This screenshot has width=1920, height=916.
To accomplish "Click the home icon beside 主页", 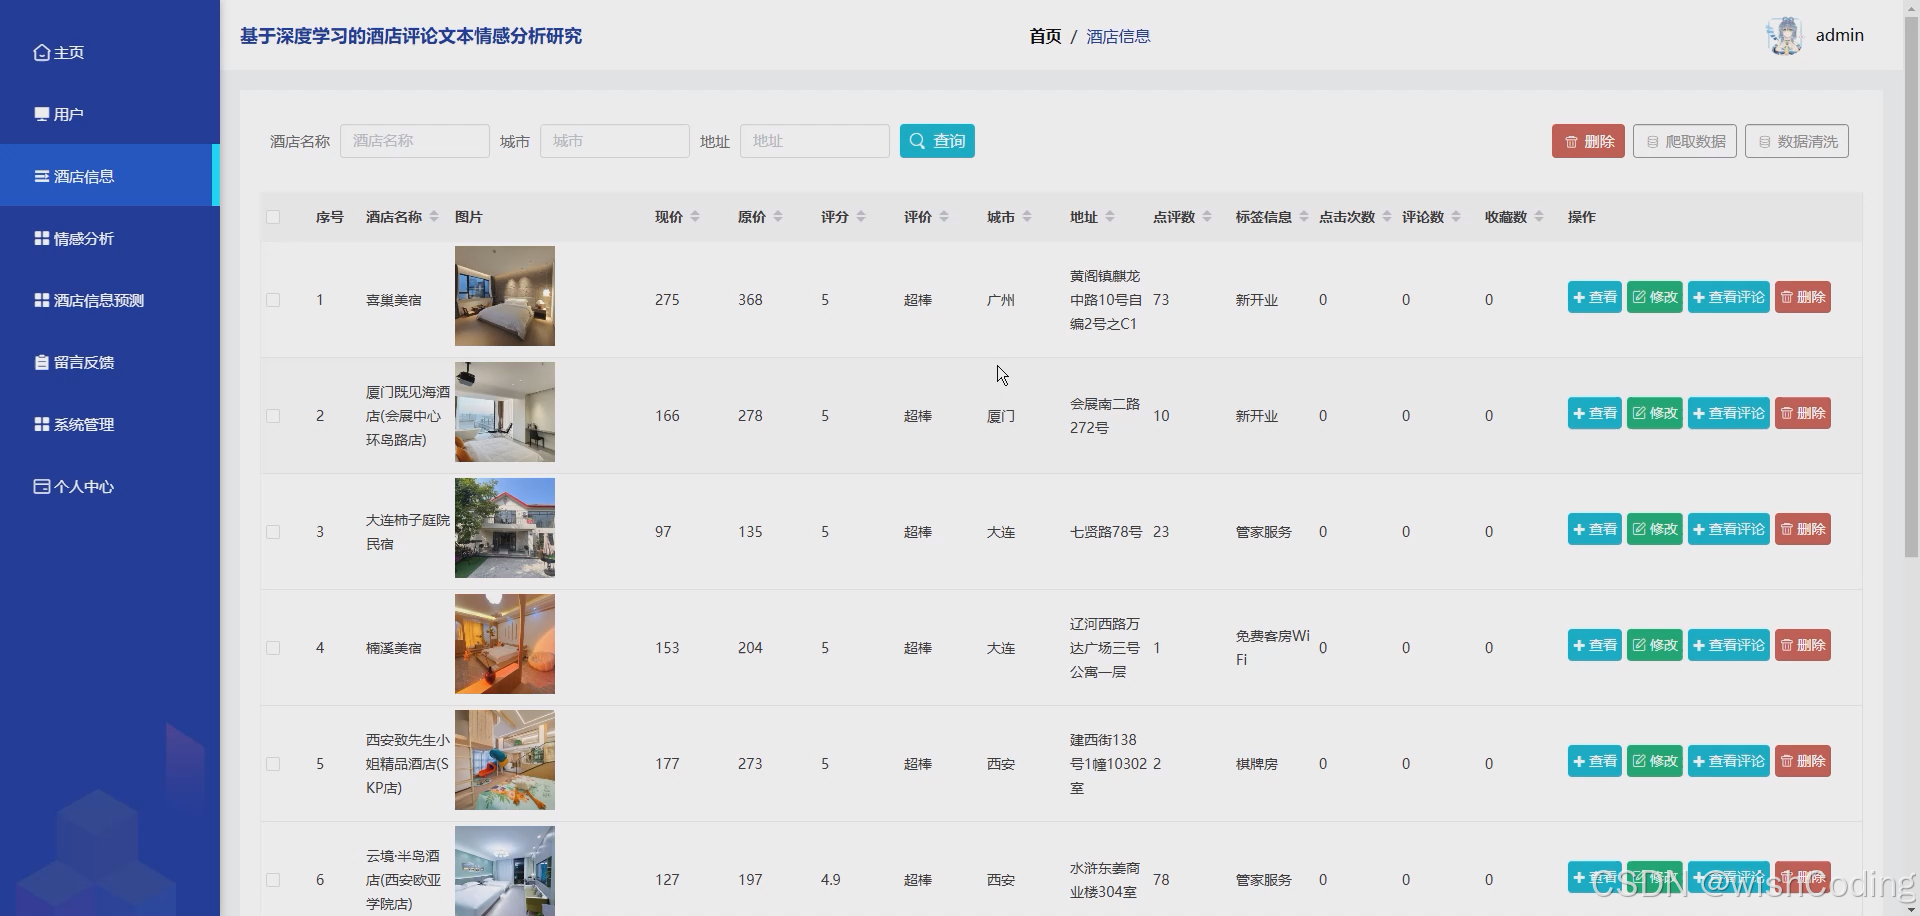I will pyautogui.click(x=41, y=52).
